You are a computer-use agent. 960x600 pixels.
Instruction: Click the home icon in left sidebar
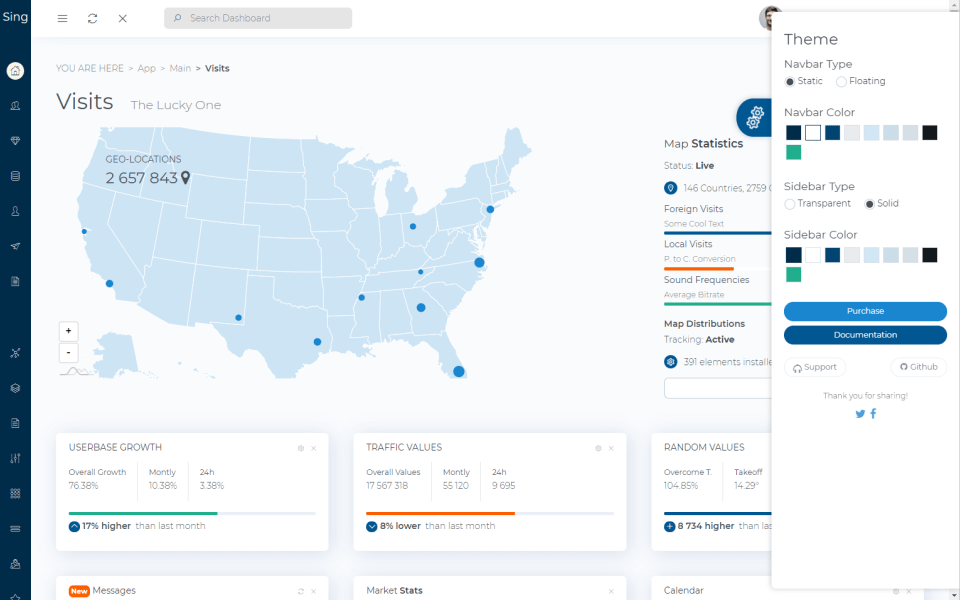pos(15,71)
